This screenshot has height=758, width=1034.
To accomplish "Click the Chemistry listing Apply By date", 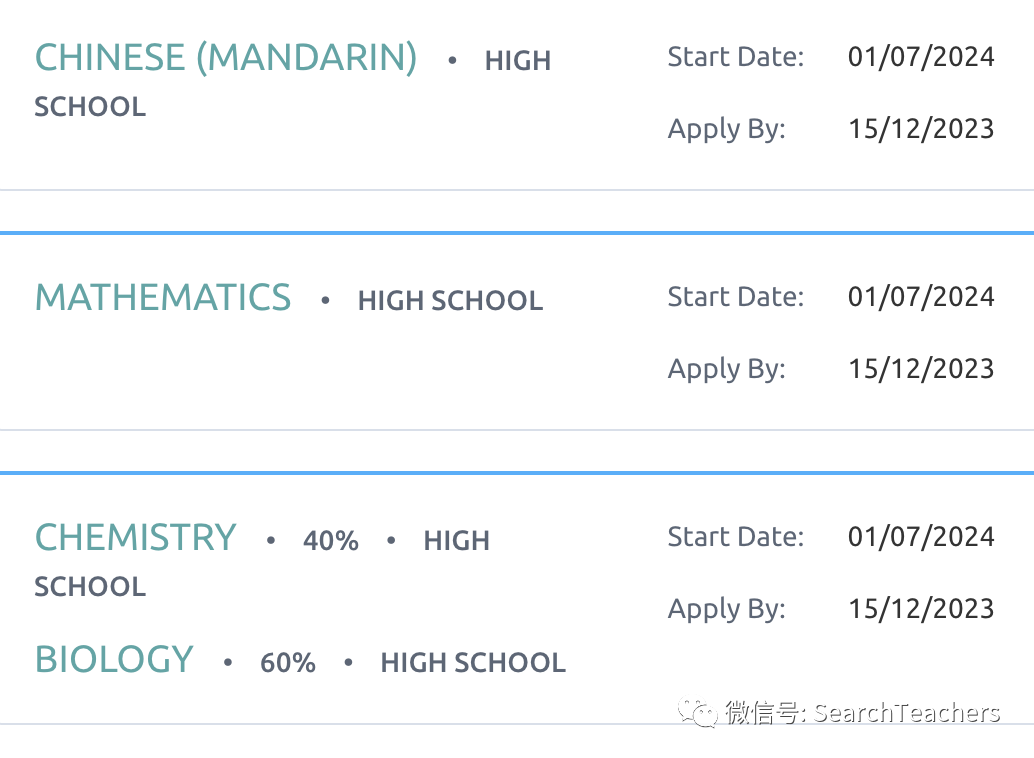I will tap(921, 610).
